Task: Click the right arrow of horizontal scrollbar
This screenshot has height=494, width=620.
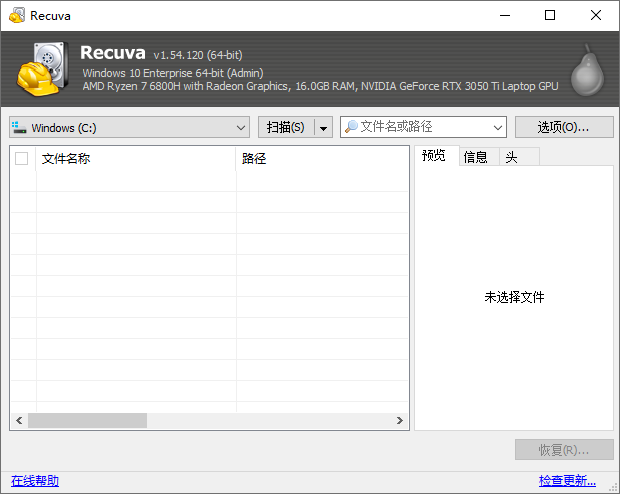Action: [400, 421]
